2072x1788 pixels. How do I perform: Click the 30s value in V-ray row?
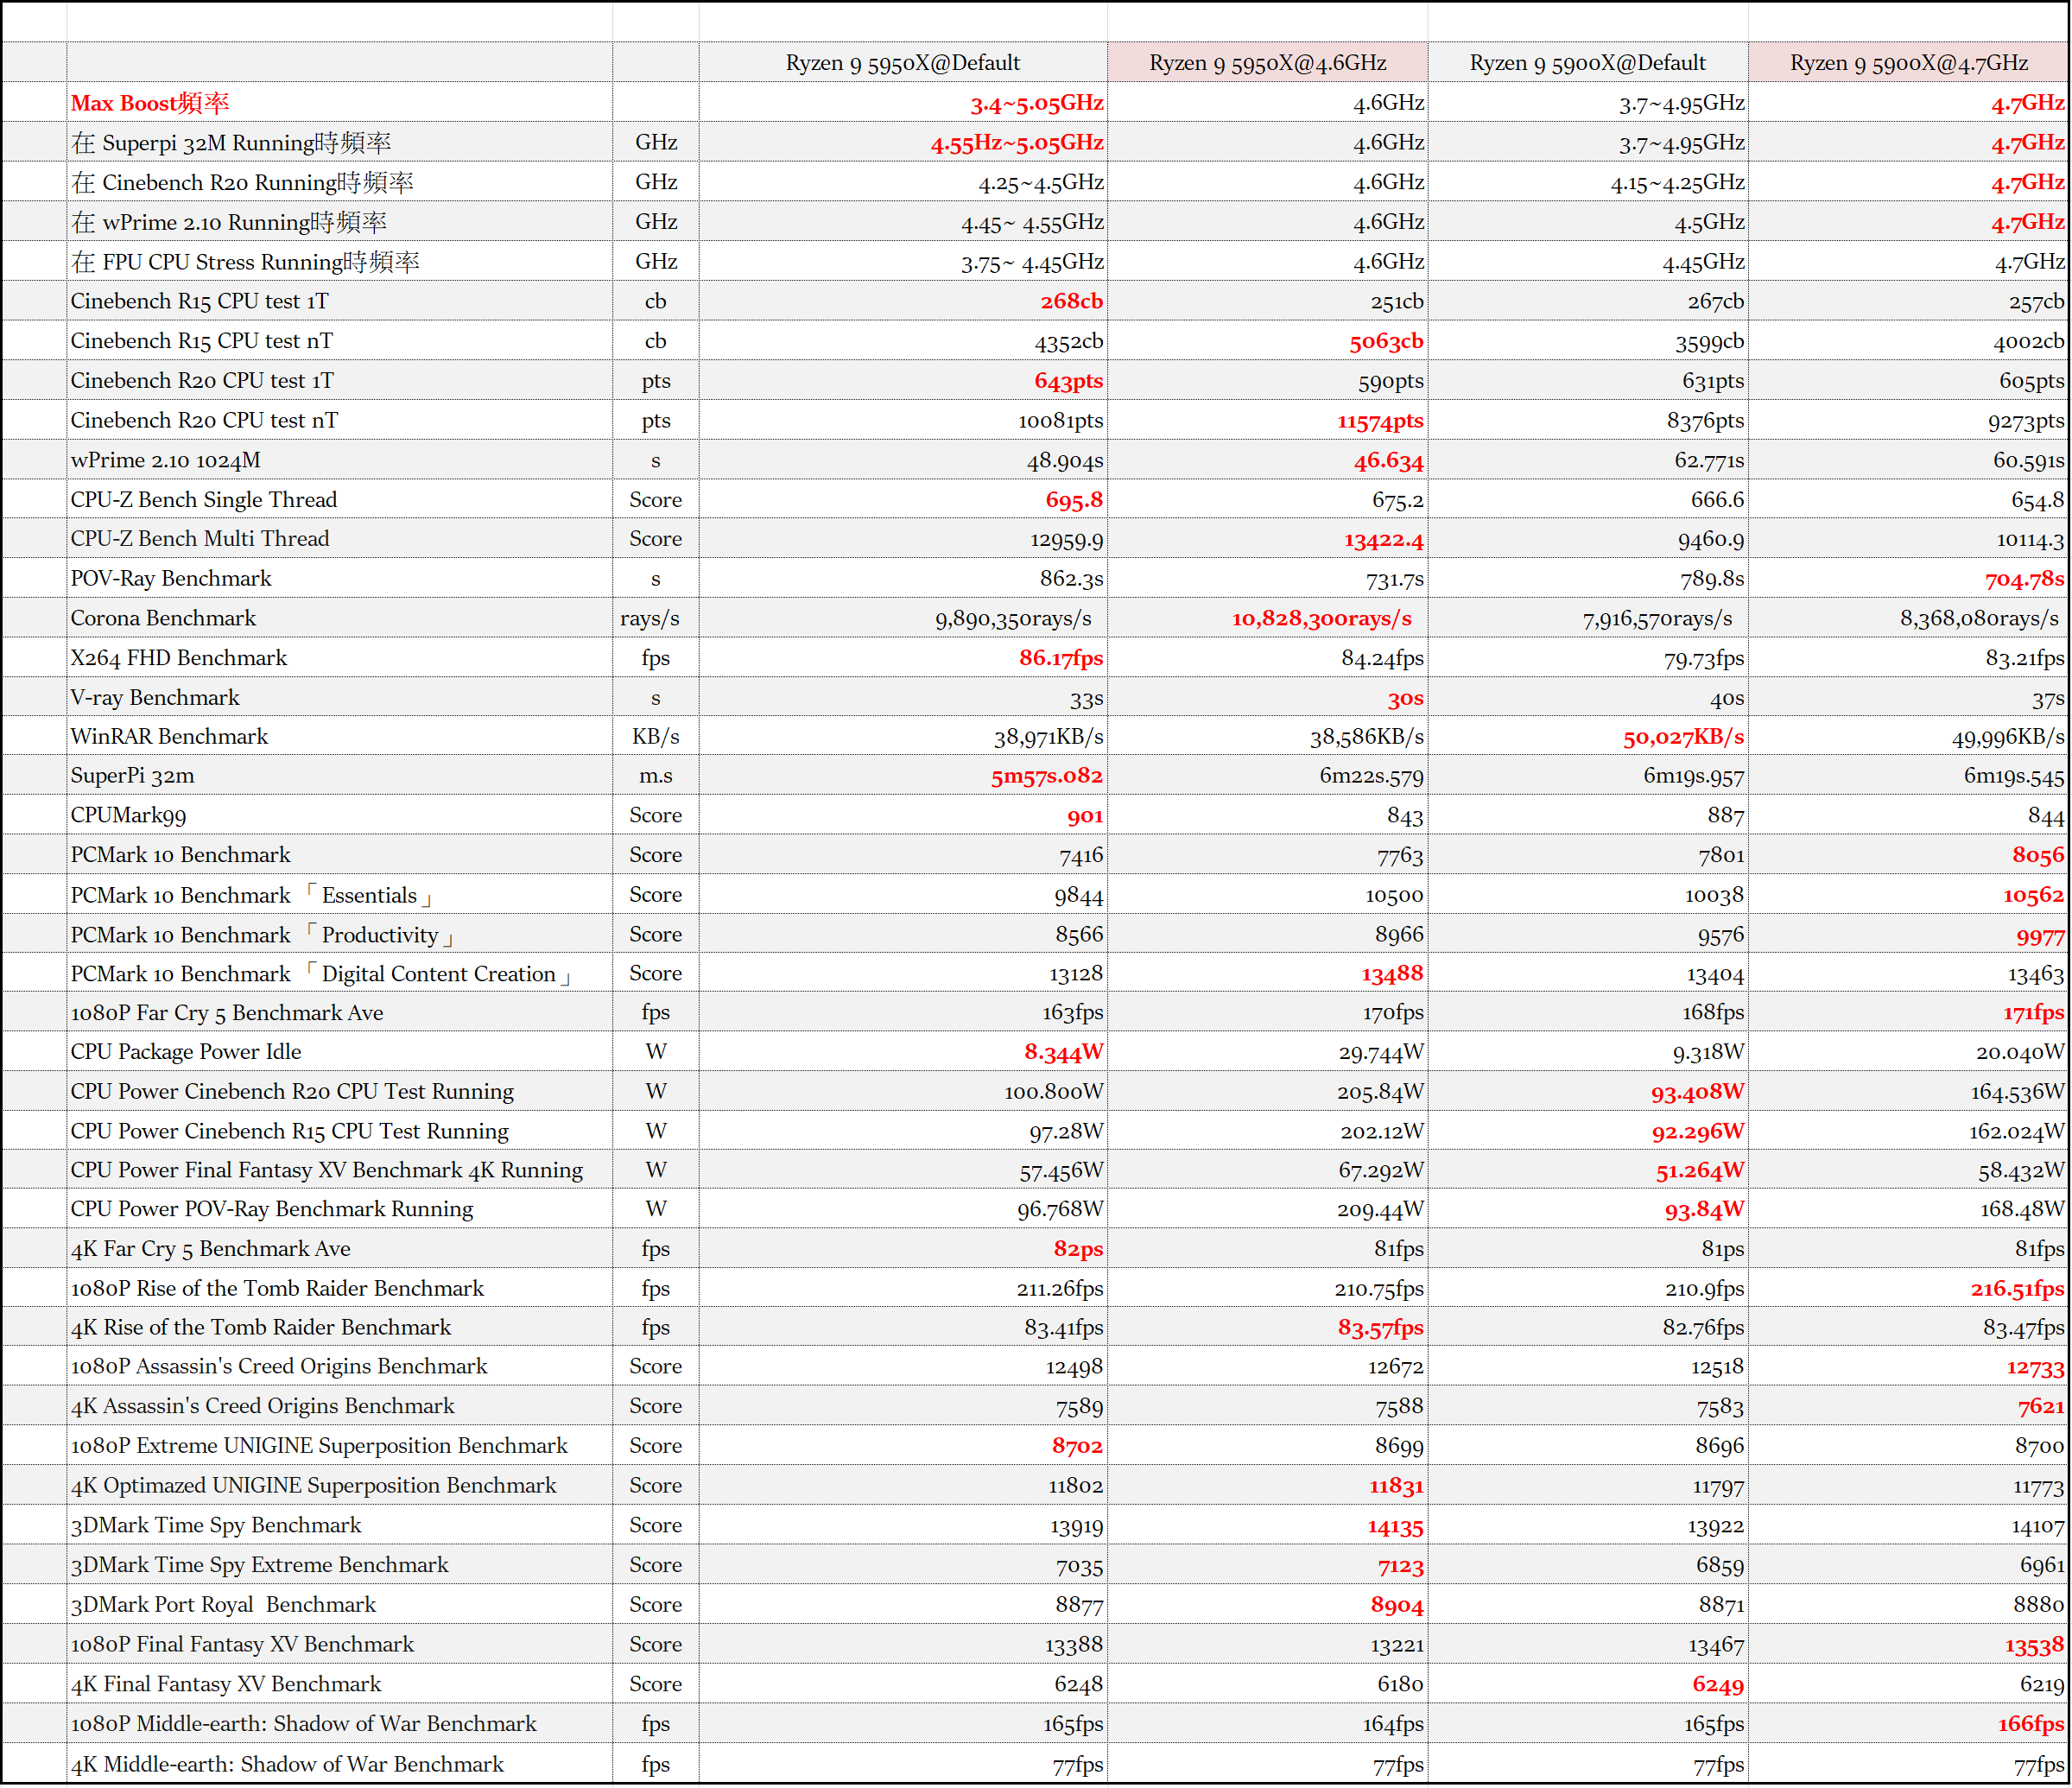1405,697
